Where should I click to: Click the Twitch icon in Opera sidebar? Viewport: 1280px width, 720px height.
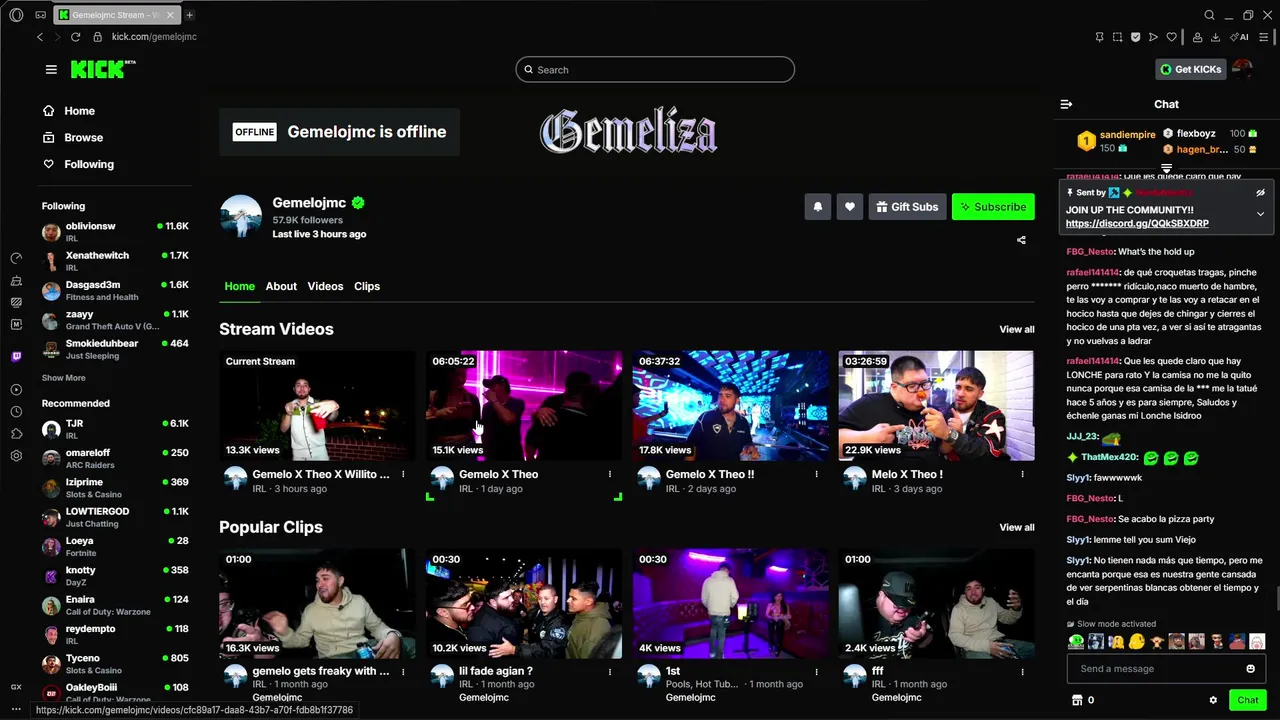tap(16, 356)
